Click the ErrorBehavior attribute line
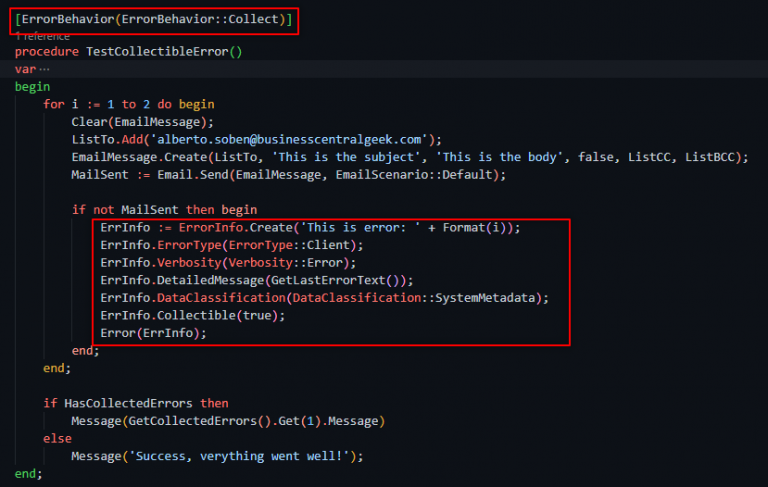The image size is (768, 487). 153,19
